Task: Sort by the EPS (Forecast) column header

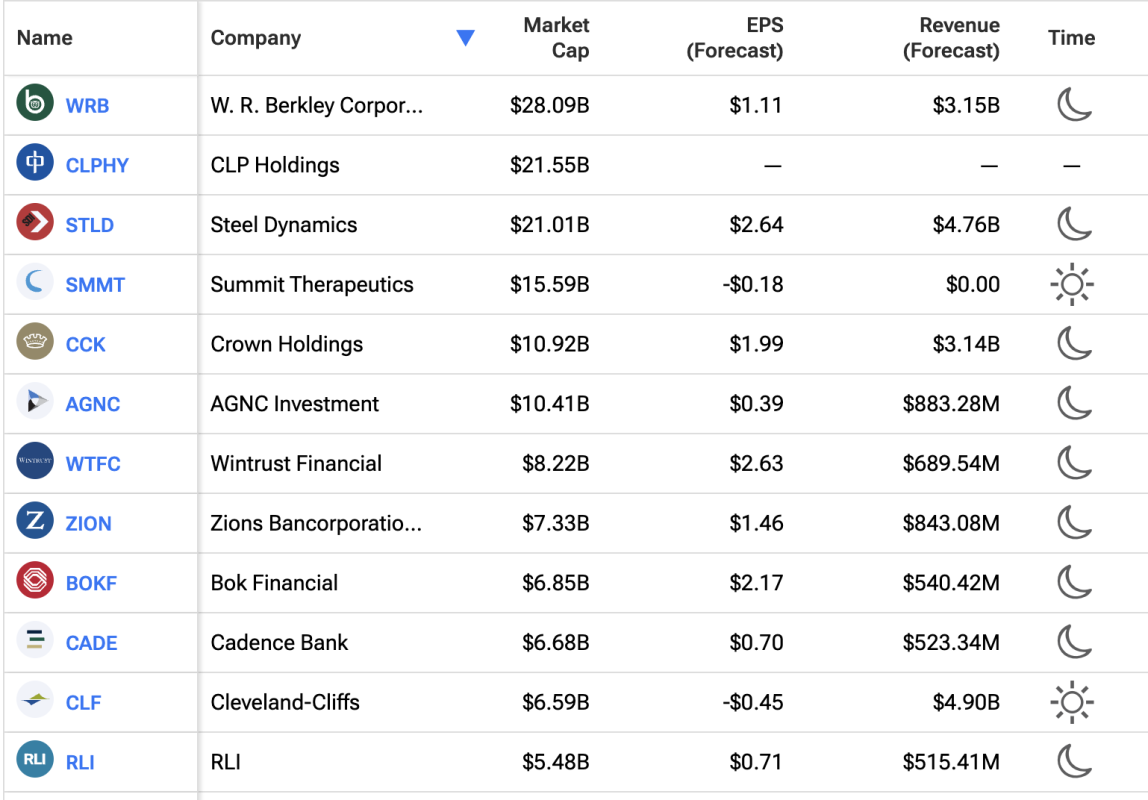Action: (734, 38)
